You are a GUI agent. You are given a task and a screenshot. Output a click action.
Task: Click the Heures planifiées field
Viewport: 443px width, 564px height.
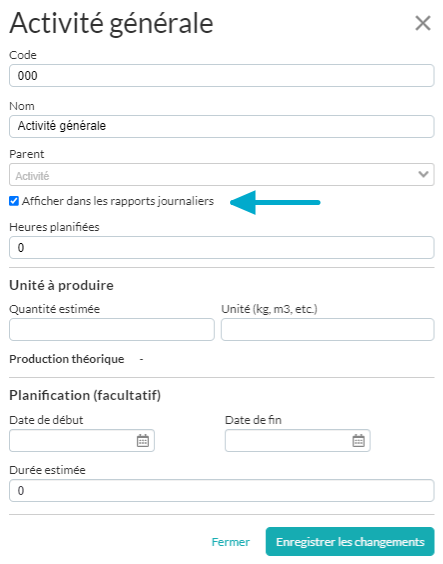[222, 247]
